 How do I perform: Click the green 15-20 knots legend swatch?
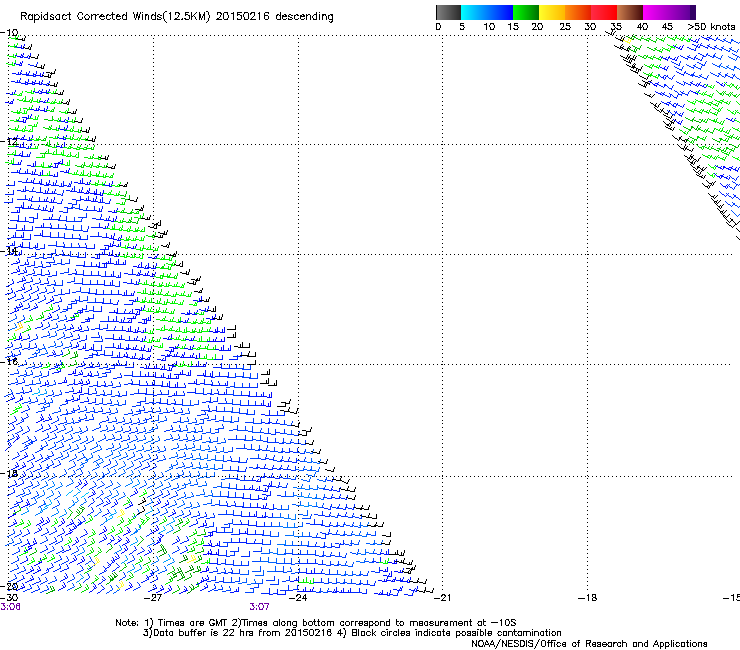[x=526, y=12]
